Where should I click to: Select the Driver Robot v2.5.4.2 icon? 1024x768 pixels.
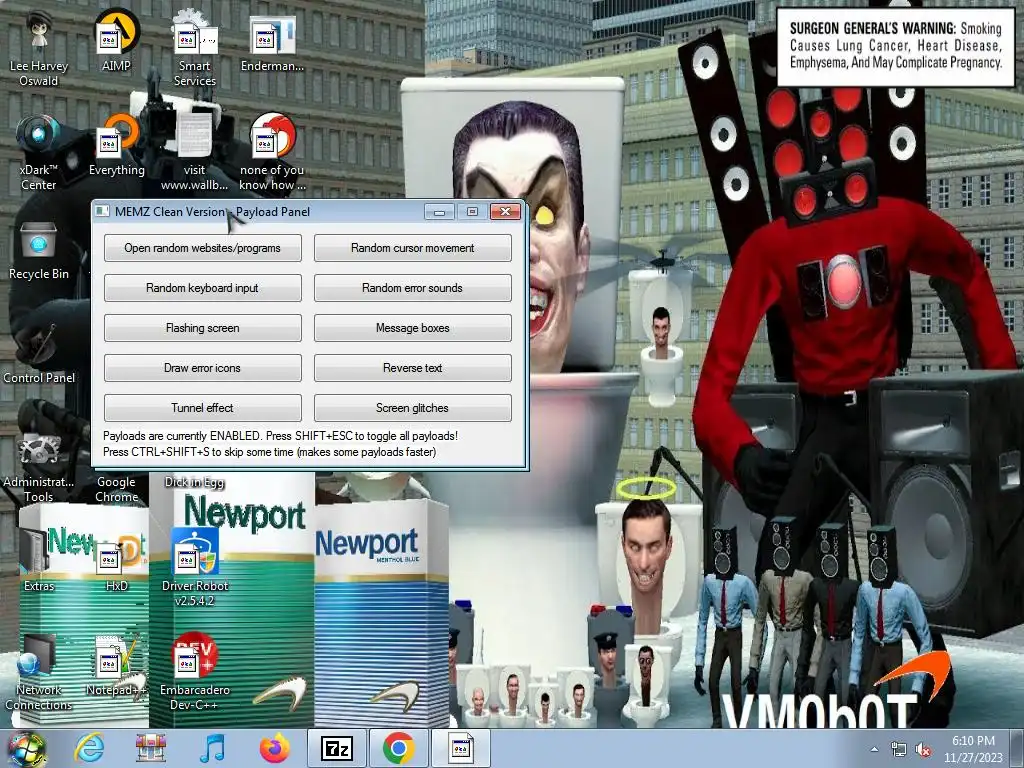pos(195,567)
